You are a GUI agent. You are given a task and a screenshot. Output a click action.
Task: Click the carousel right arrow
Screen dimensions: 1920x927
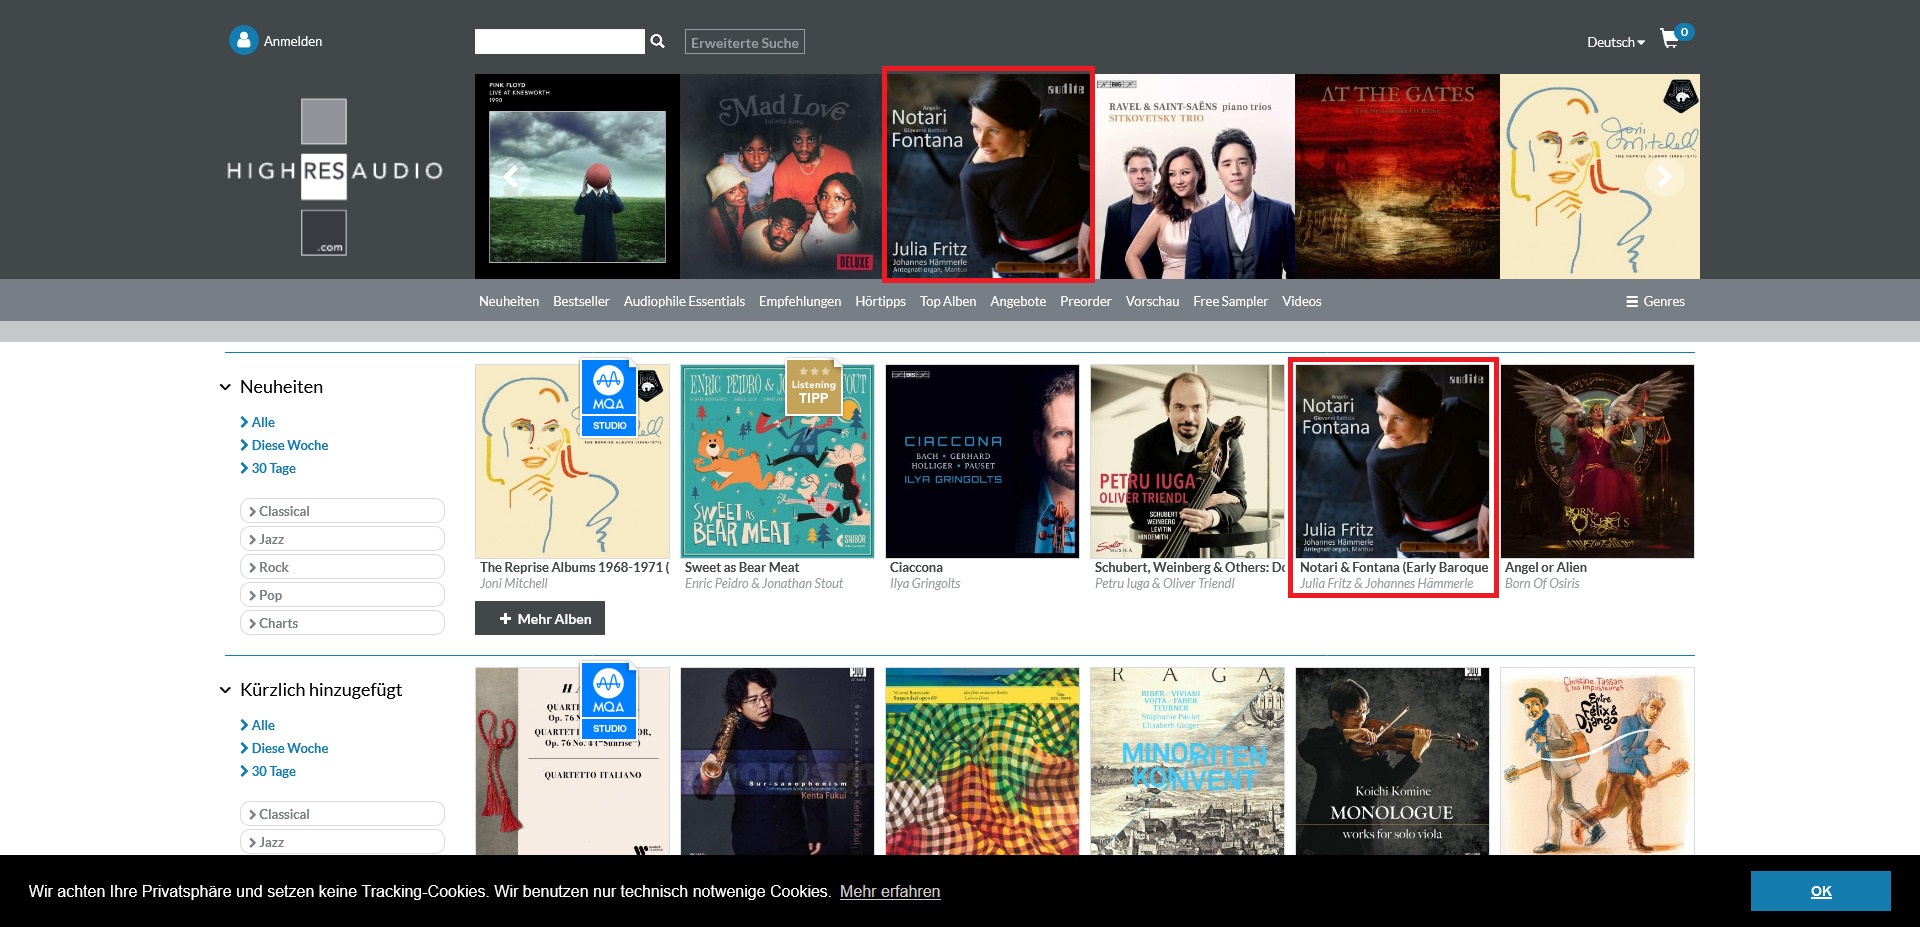(x=1664, y=177)
